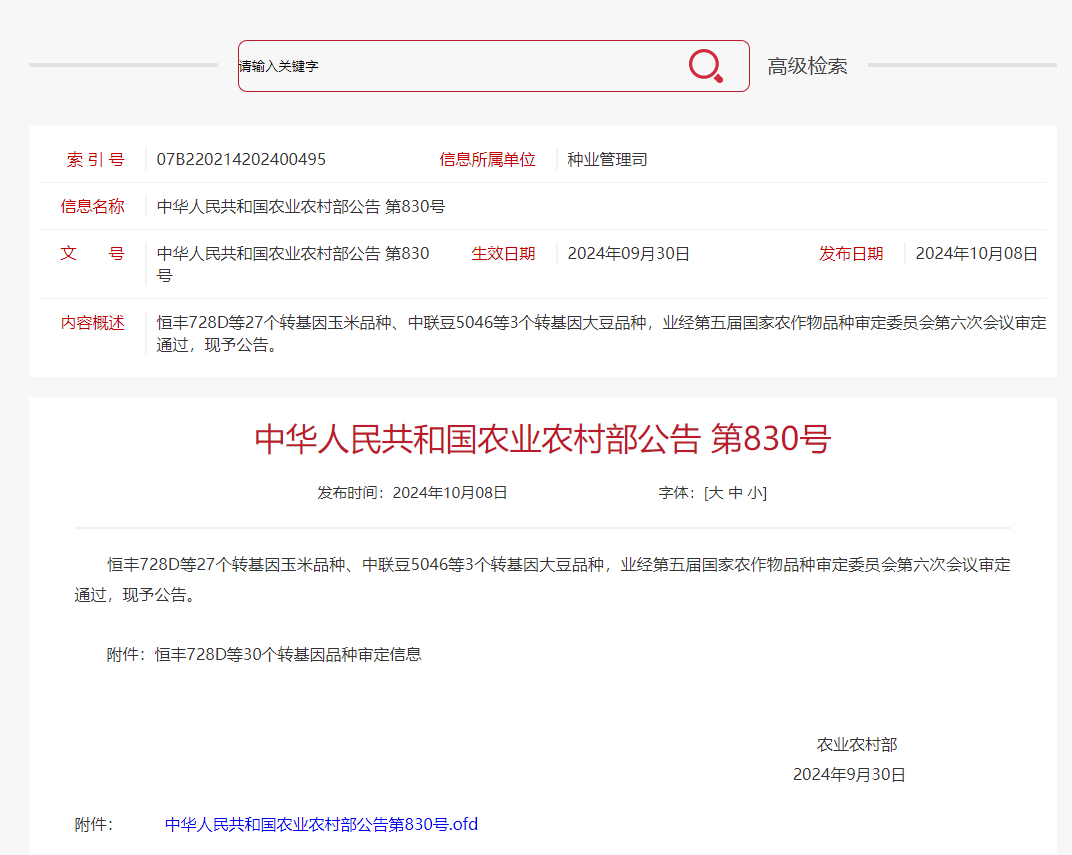Image resolution: width=1072 pixels, height=855 pixels.
Task: Click the 种业管理司 unit text
Action: pyautogui.click(x=607, y=159)
